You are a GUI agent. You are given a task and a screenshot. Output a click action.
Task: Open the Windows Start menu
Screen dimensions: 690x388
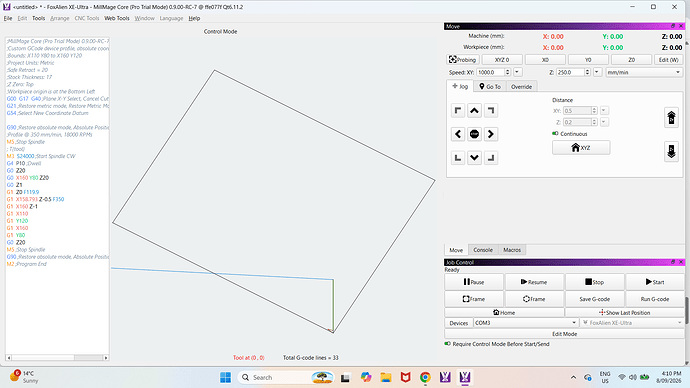pos(225,377)
